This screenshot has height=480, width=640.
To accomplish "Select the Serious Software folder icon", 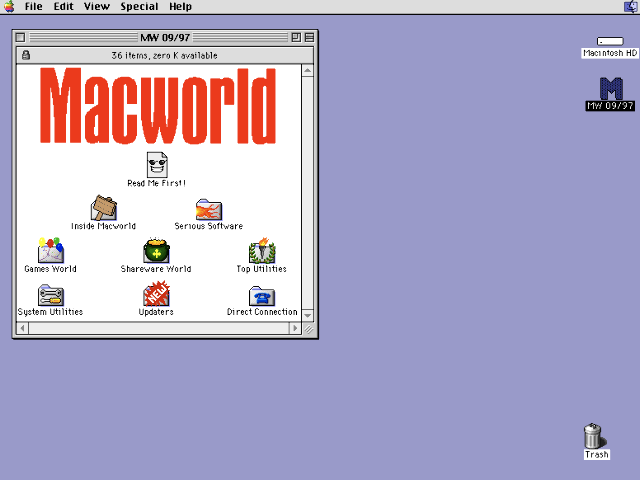I will click(209, 209).
